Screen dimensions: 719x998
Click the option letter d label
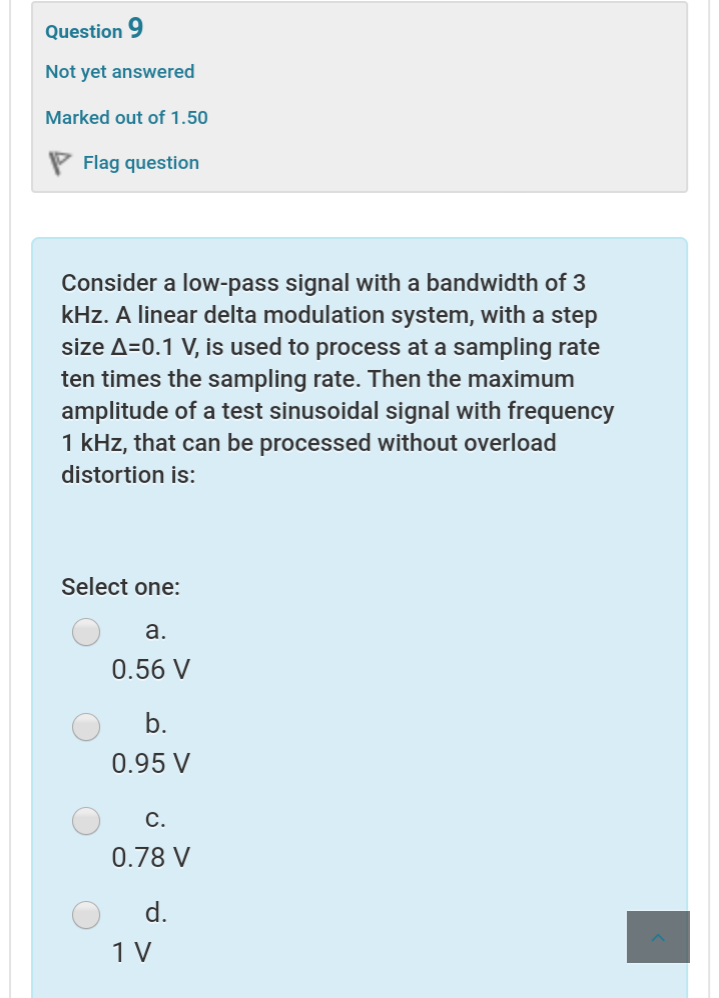point(154,912)
